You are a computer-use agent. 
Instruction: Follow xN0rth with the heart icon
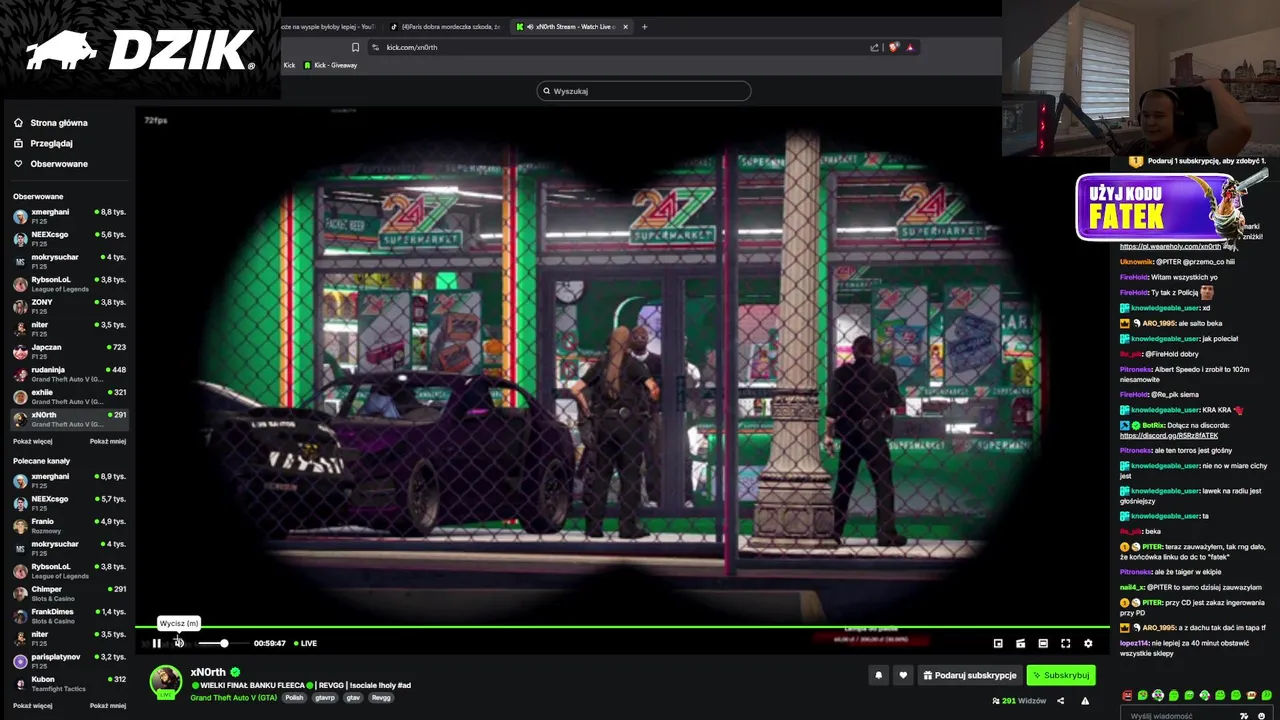pyautogui.click(x=903, y=675)
